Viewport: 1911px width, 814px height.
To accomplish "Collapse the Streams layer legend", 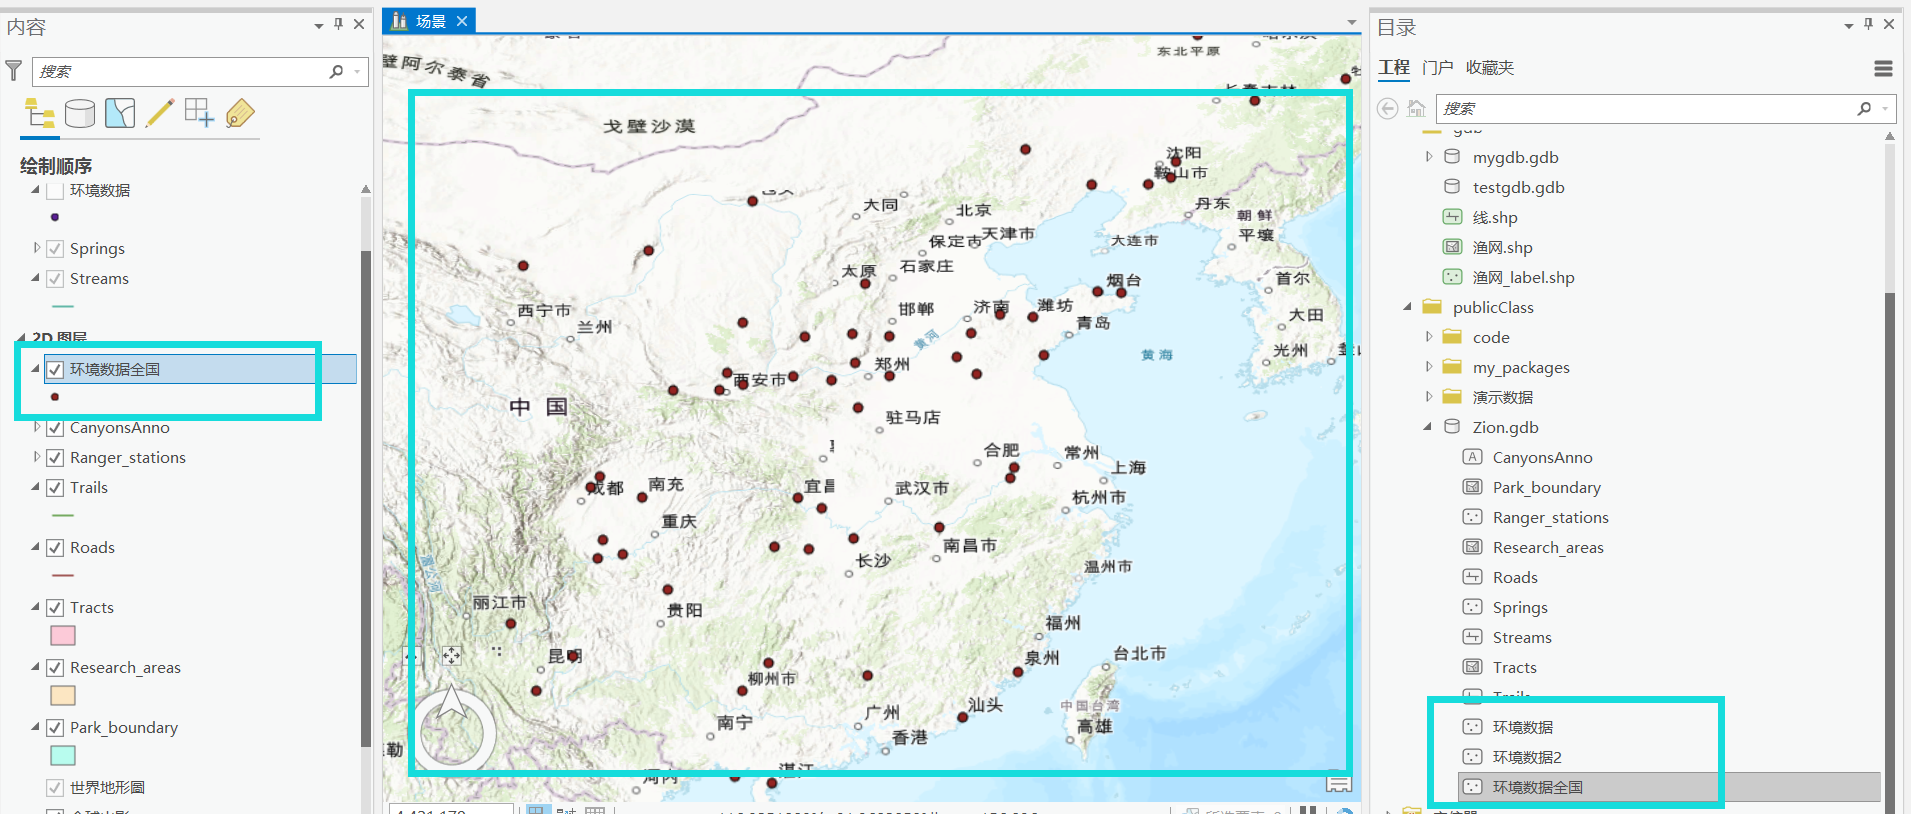I will coord(36,277).
